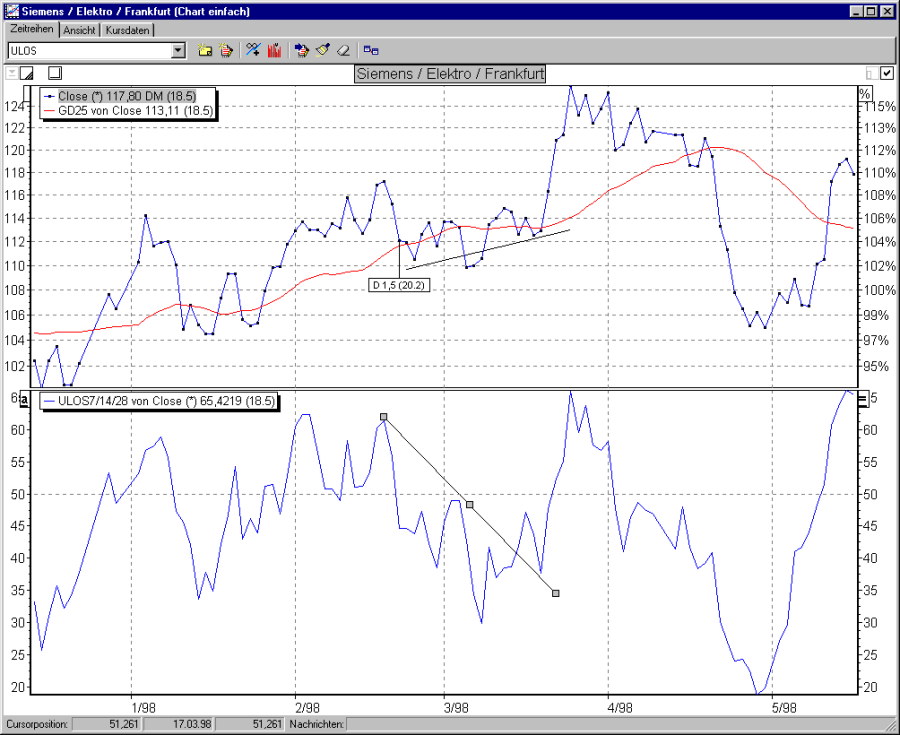Open the indicator scissors-plus tool icon
The width and height of the screenshot is (900, 735).
tap(251, 49)
